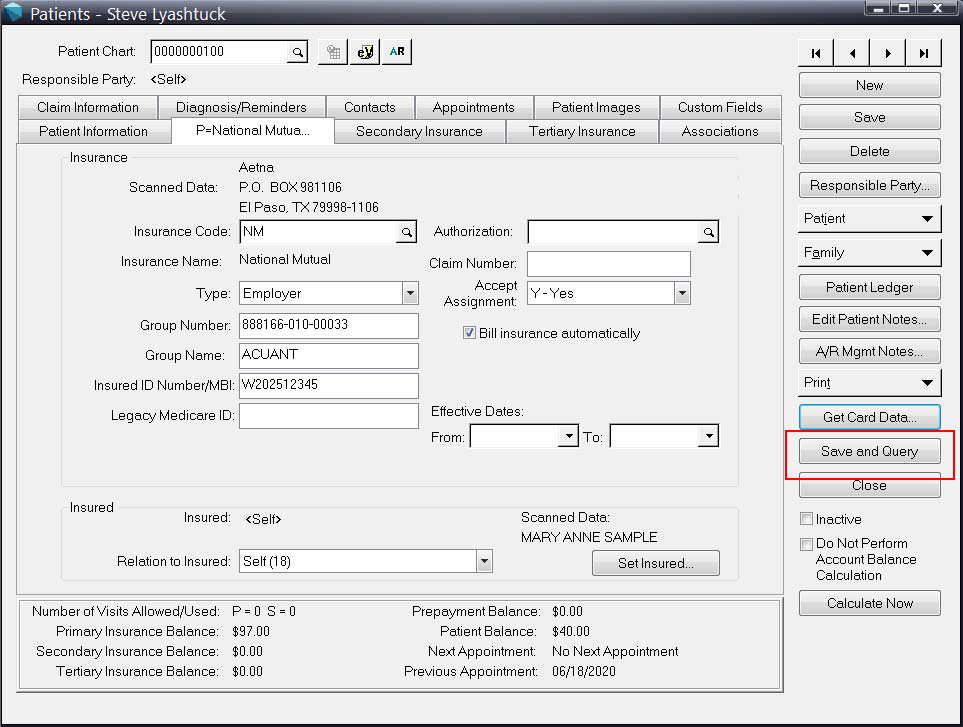Mark the patient as Inactive
The width and height of the screenshot is (963, 727).
click(x=806, y=519)
